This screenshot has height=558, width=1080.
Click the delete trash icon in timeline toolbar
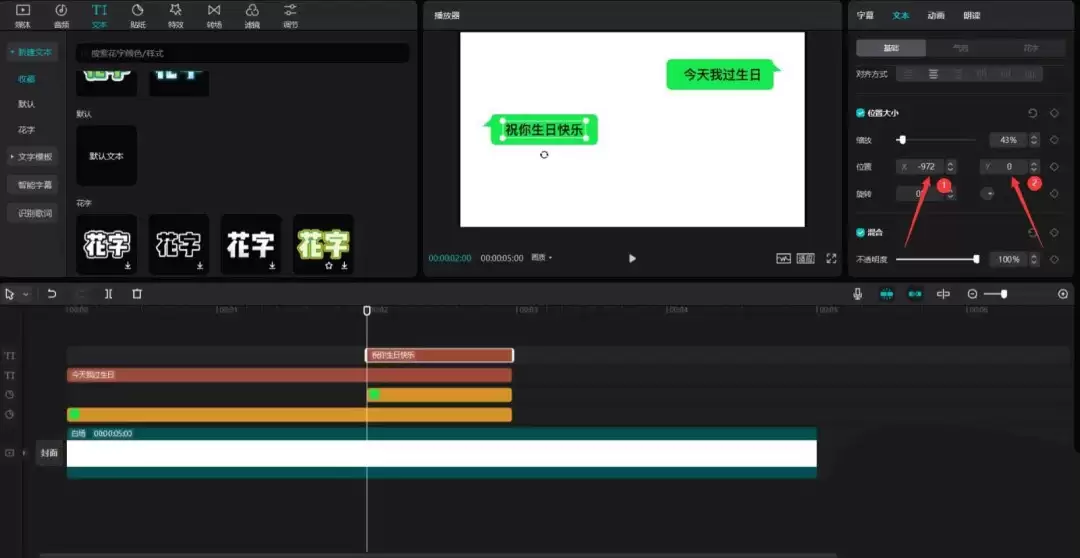pyautogui.click(x=137, y=294)
